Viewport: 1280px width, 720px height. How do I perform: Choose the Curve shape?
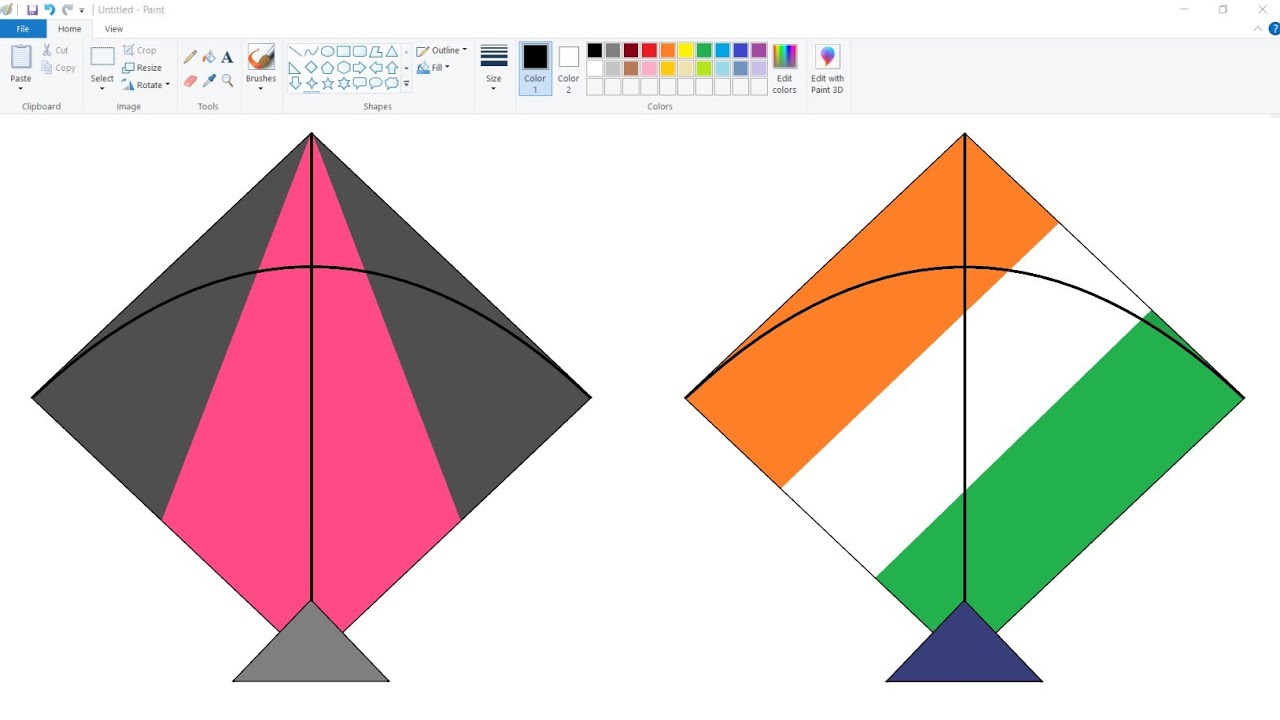click(x=311, y=51)
